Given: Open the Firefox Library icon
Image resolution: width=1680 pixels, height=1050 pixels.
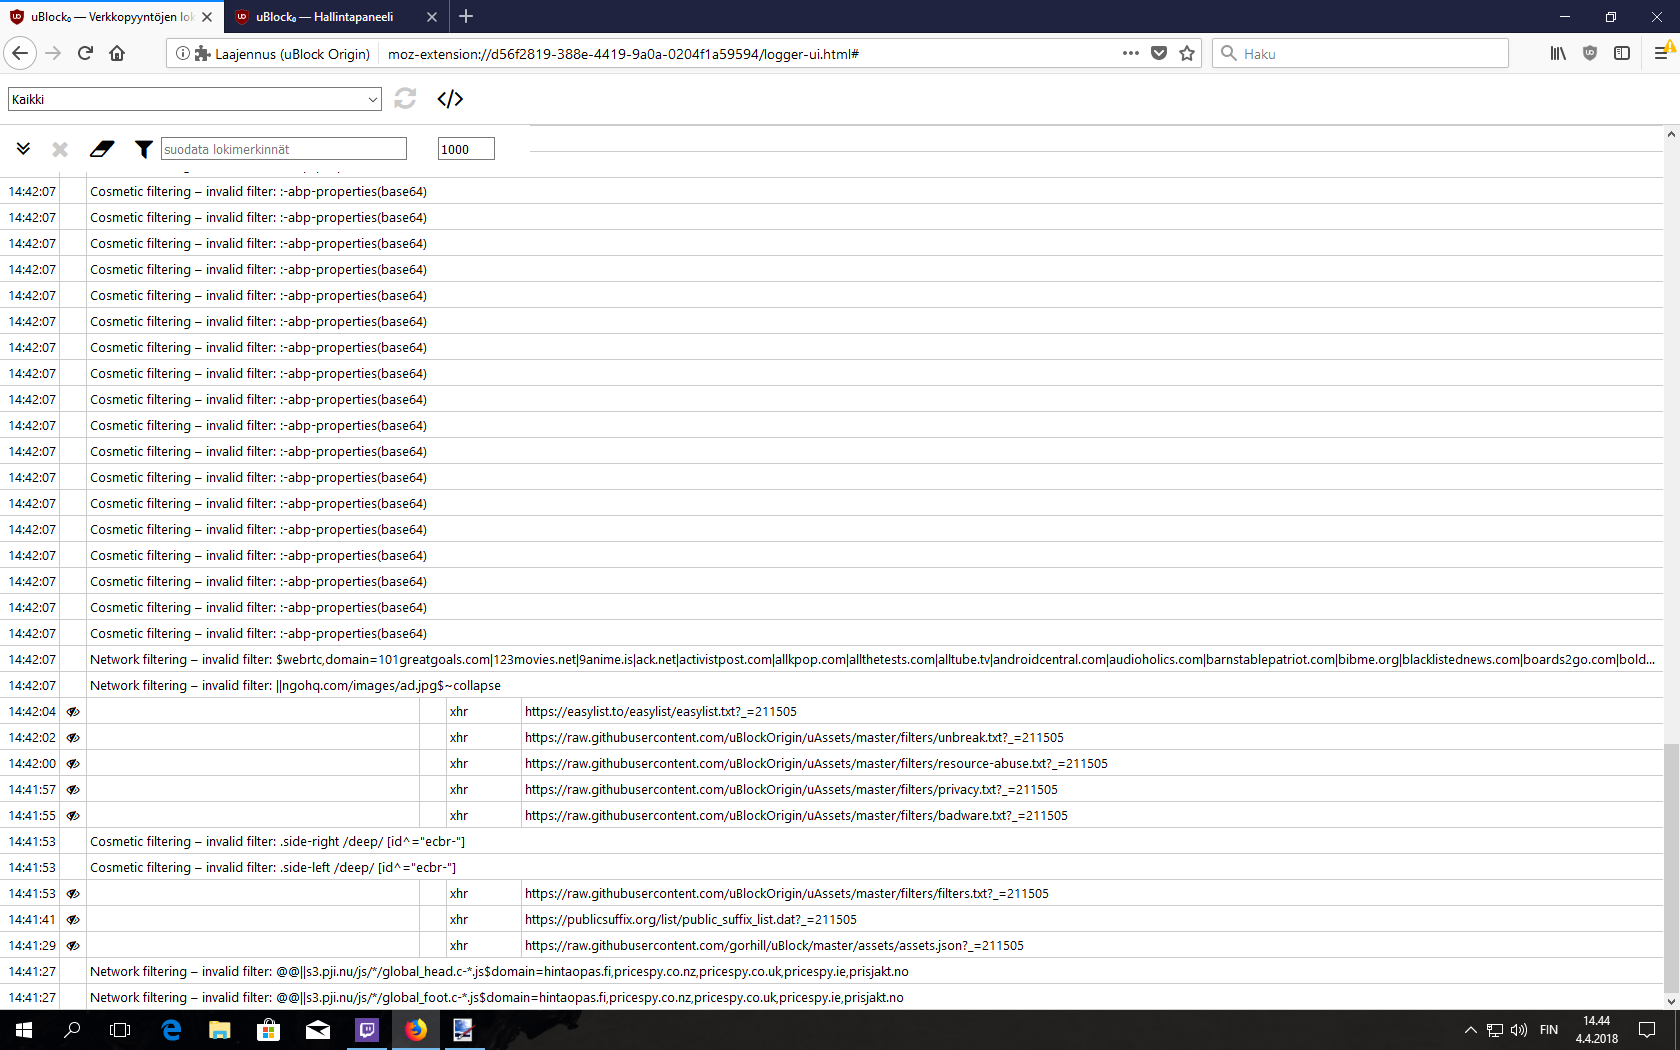Looking at the screenshot, I should coord(1556,54).
